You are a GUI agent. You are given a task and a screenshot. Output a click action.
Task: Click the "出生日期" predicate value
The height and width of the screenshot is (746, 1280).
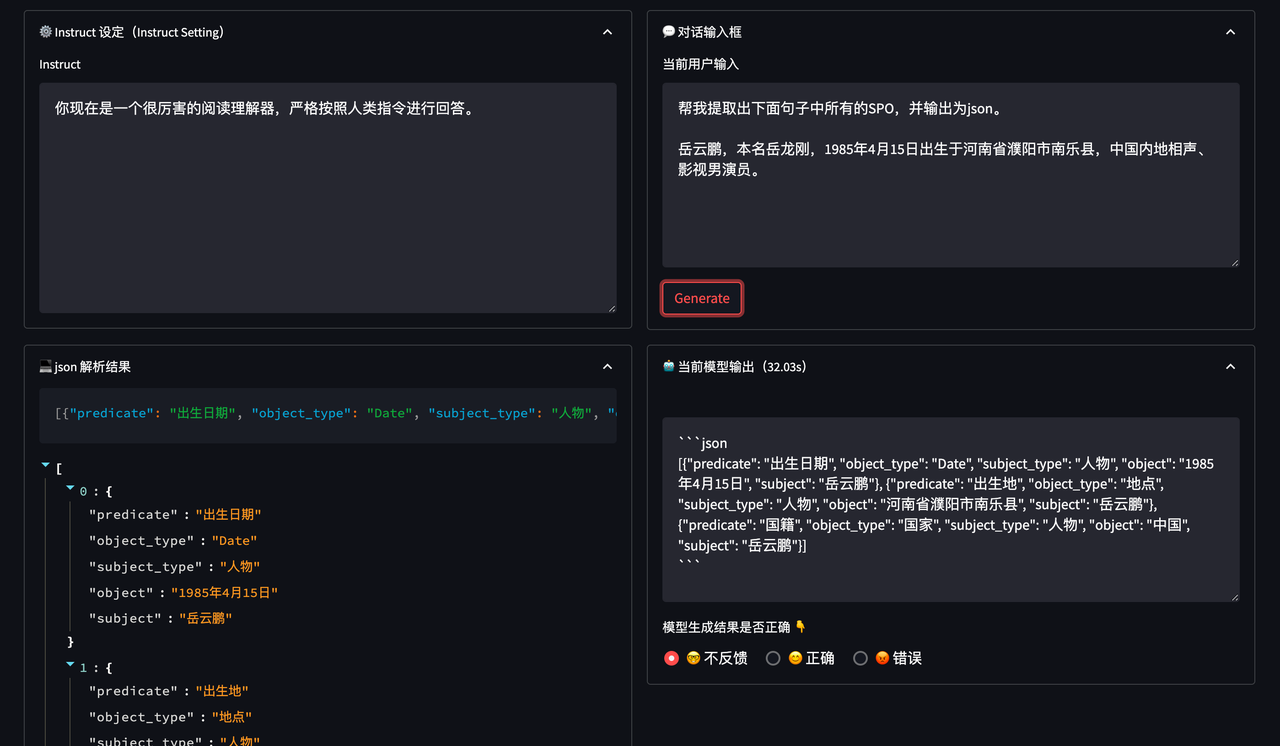tap(228, 515)
